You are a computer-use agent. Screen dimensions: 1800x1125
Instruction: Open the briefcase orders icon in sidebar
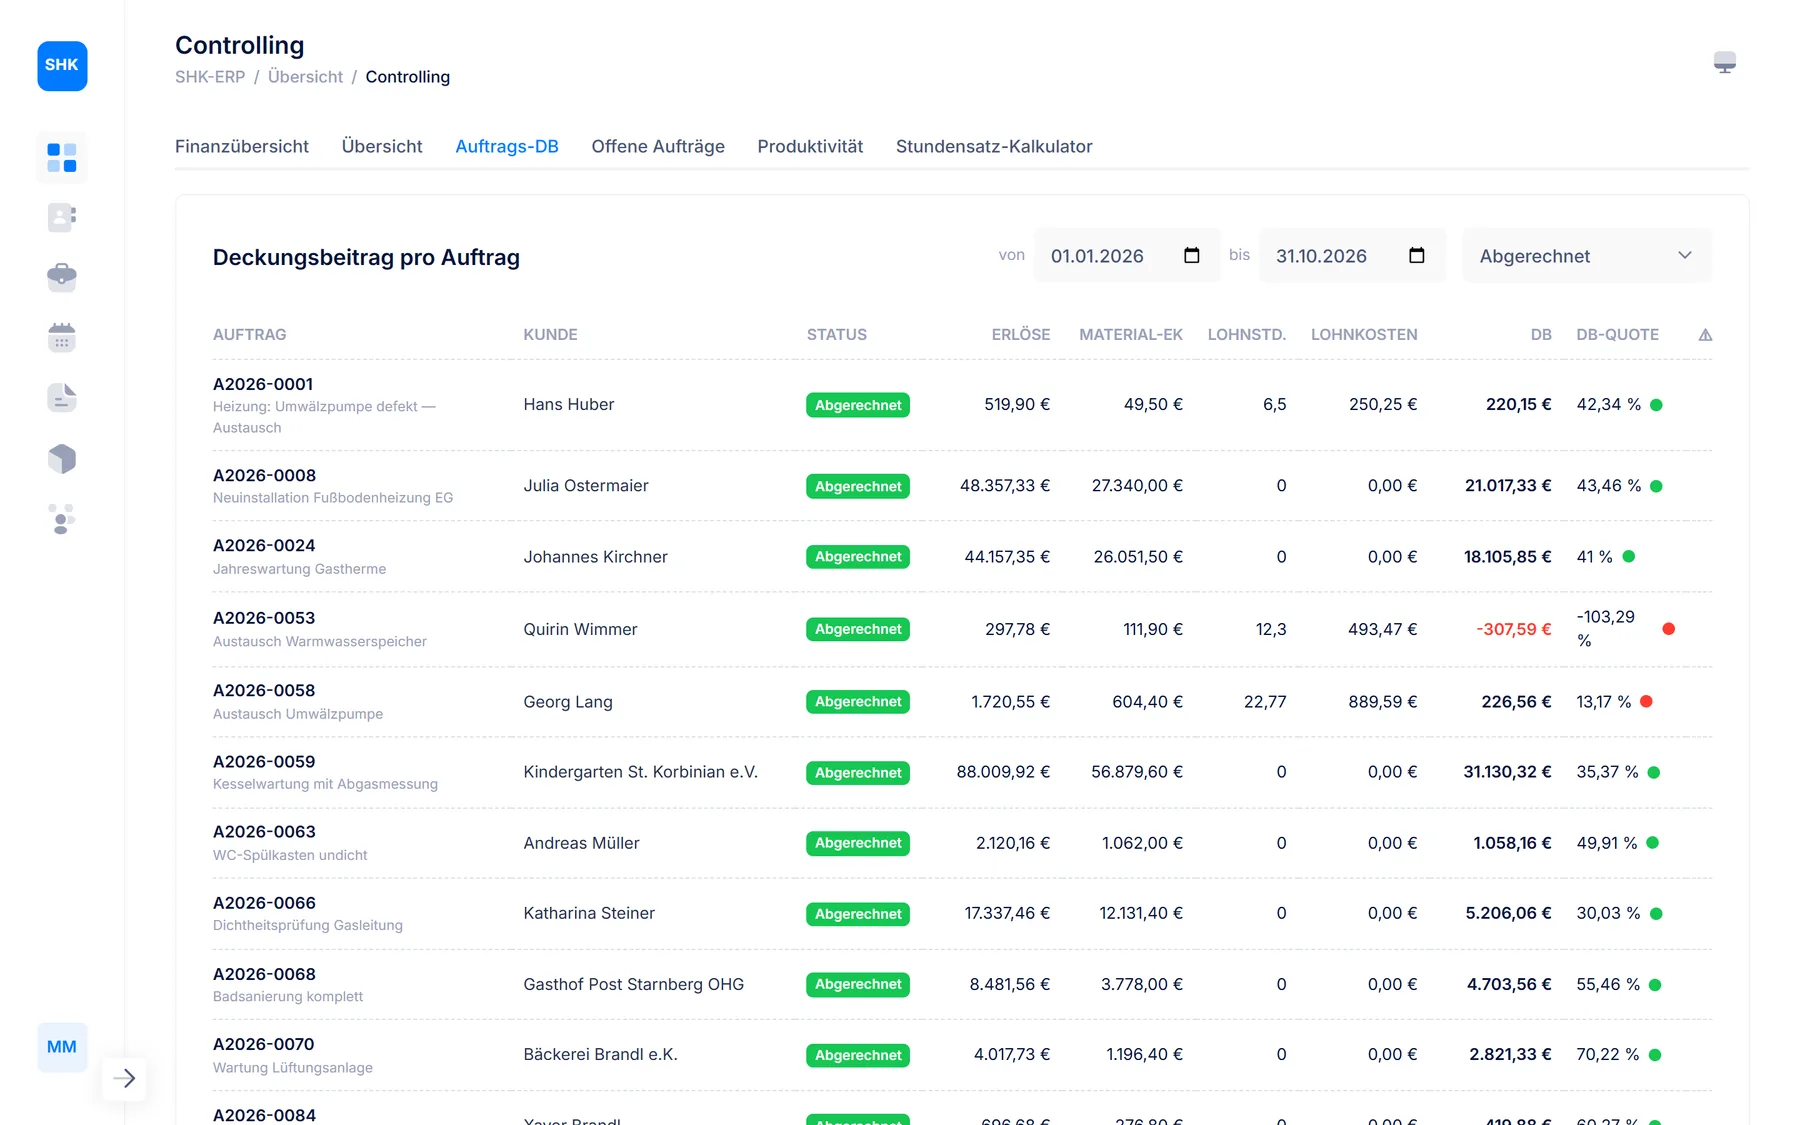(x=62, y=277)
